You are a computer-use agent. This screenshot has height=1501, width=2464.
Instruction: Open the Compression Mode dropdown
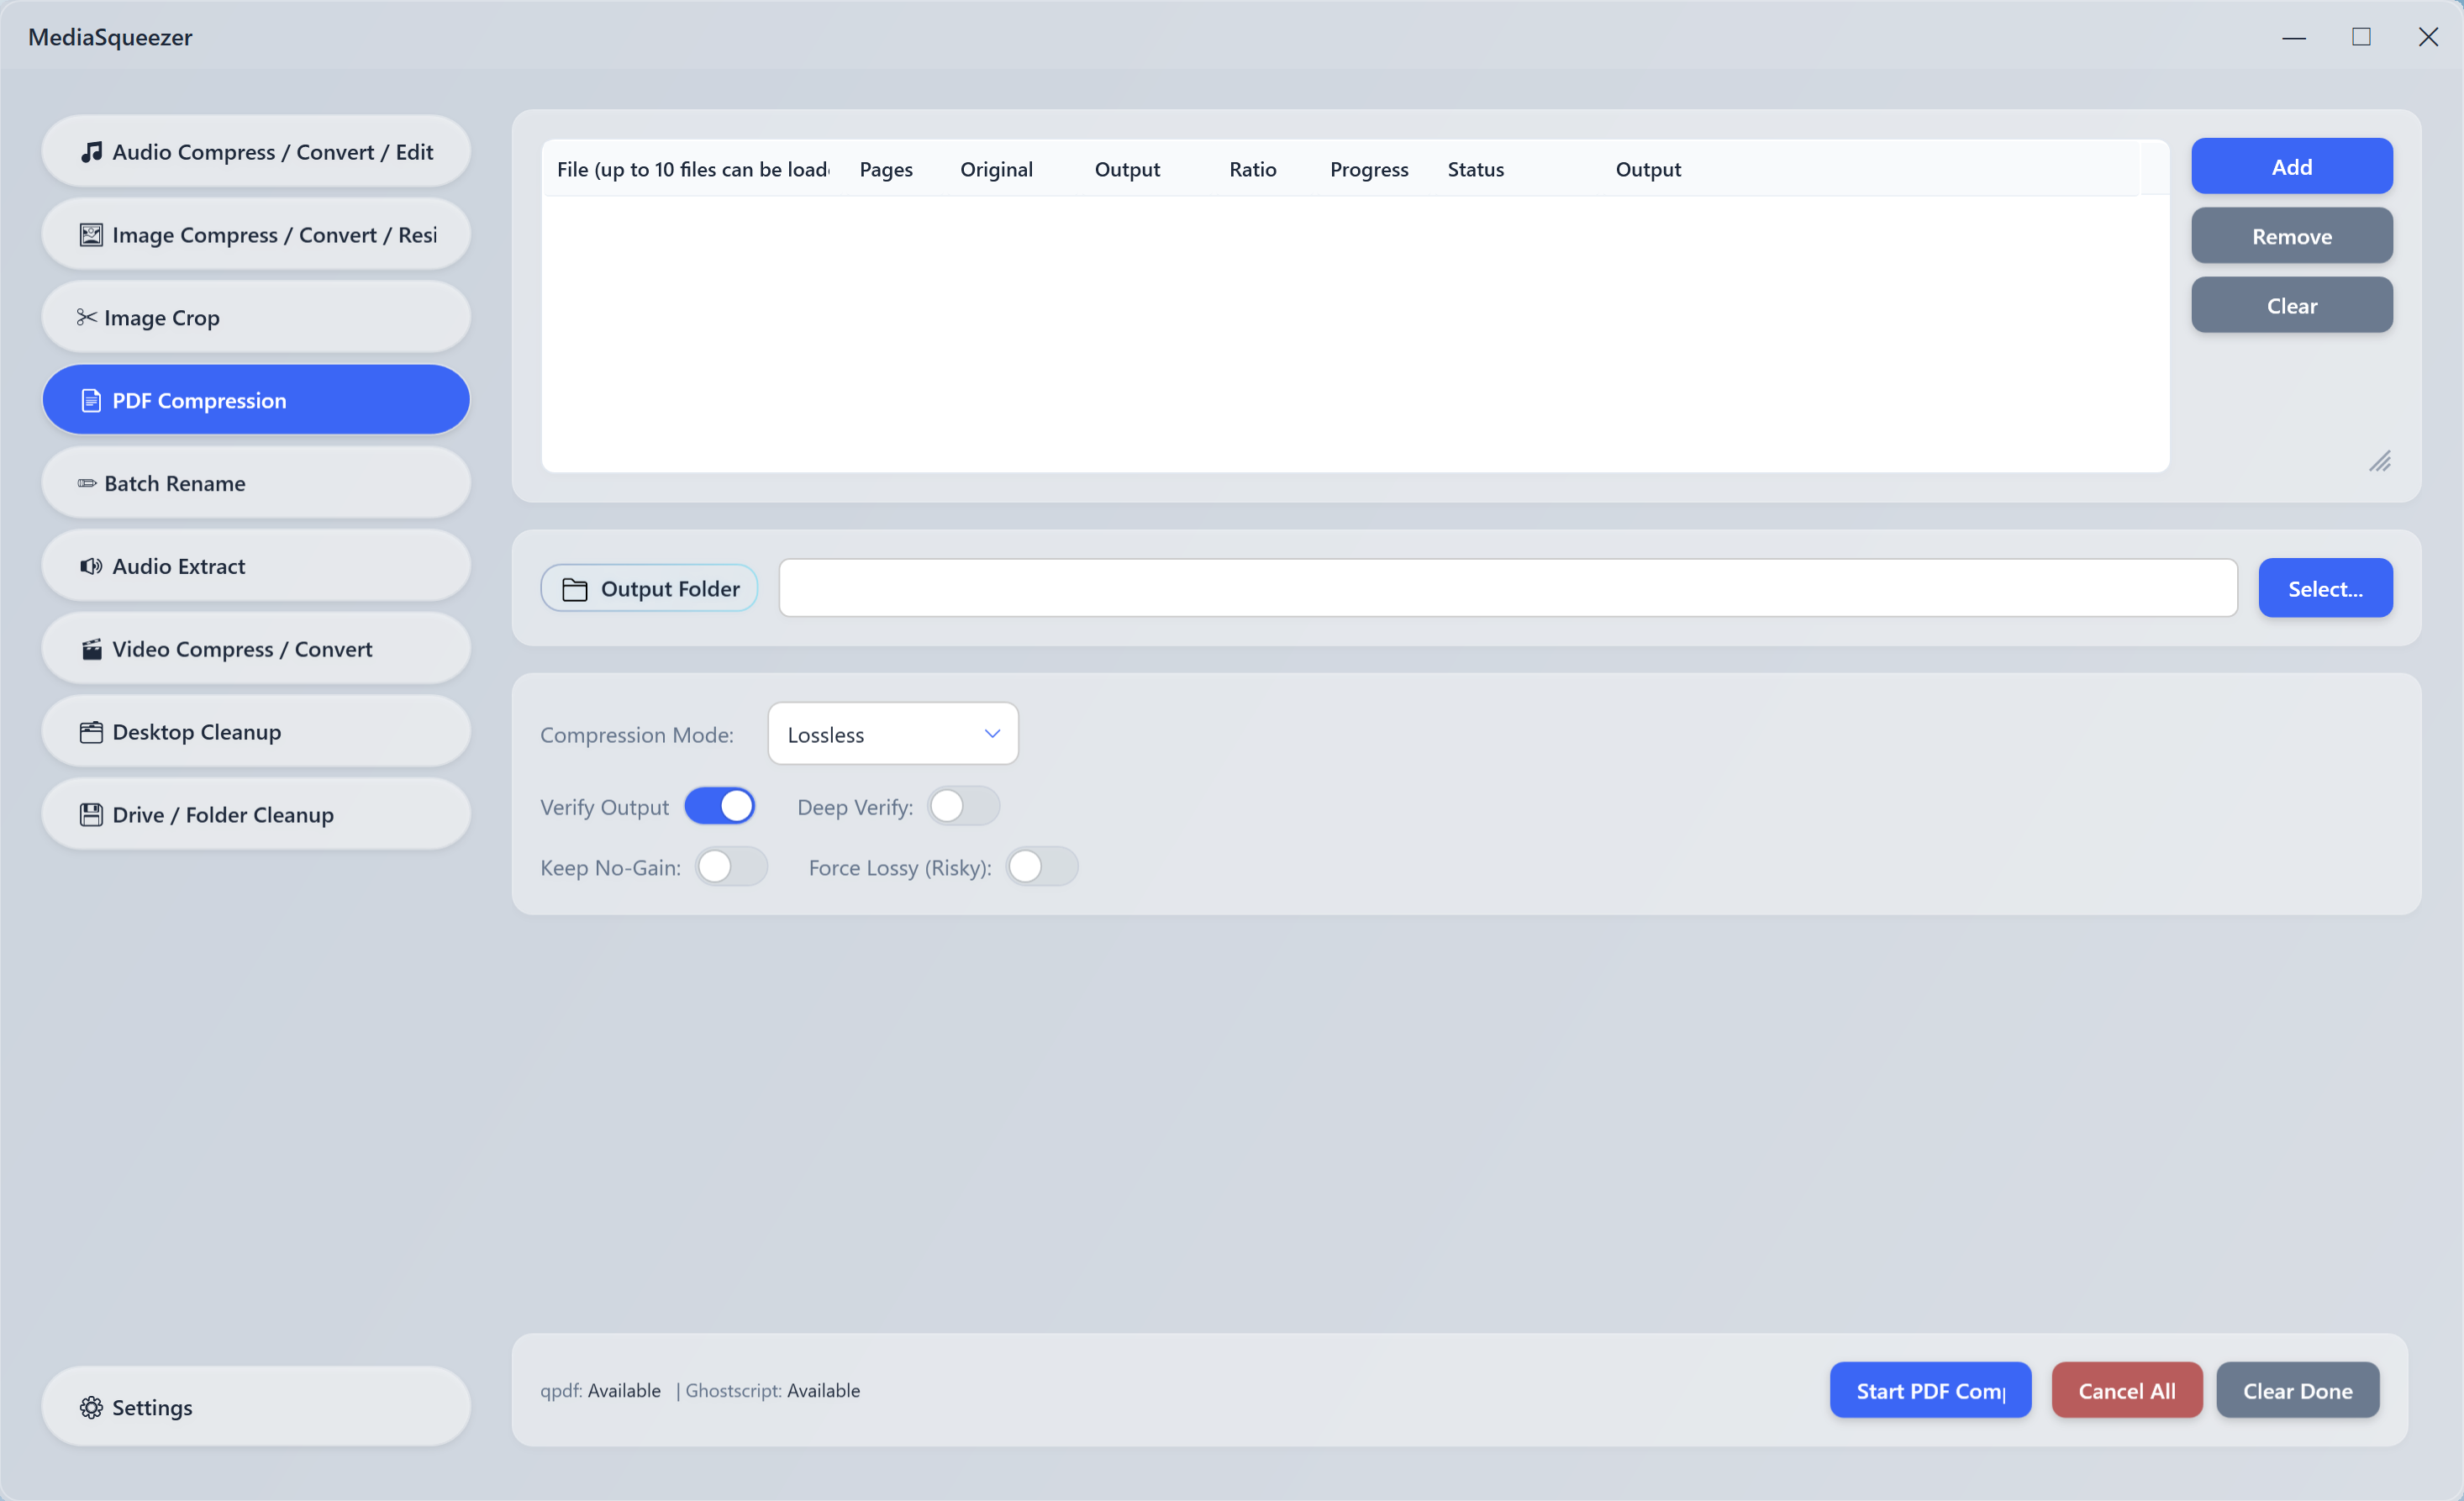[x=892, y=733]
